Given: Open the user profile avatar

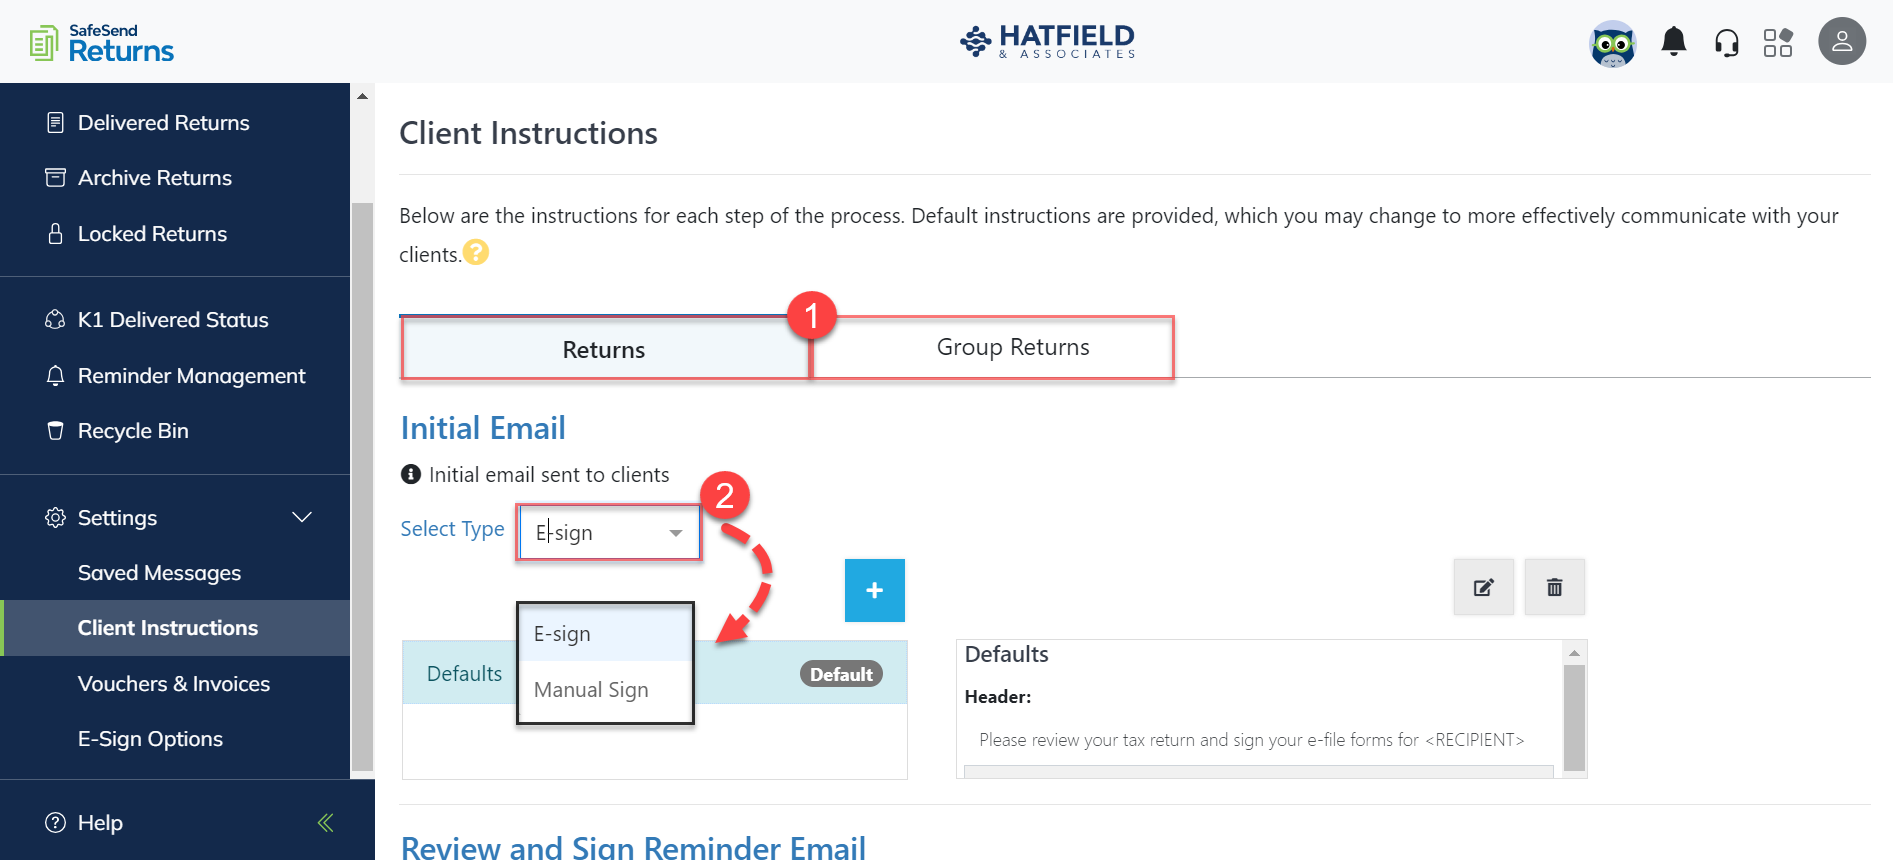Looking at the screenshot, I should point(1842,41).
